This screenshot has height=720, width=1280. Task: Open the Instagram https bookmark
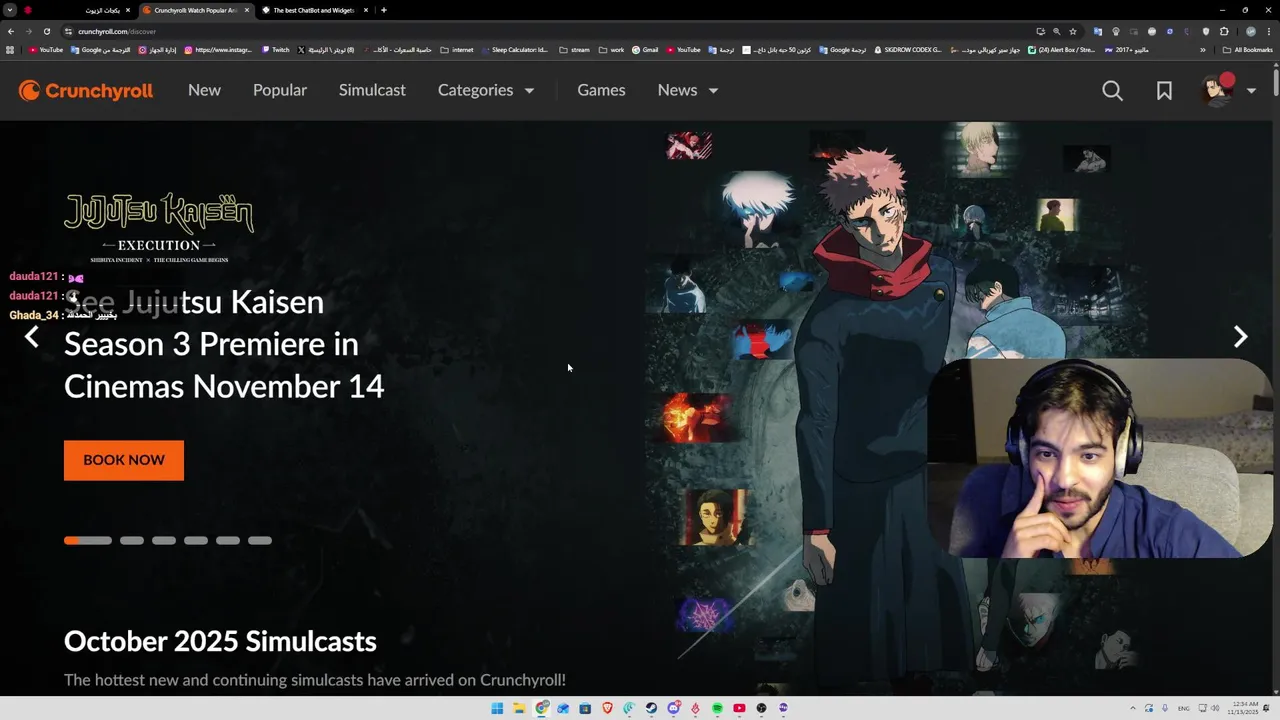[218, 49]
